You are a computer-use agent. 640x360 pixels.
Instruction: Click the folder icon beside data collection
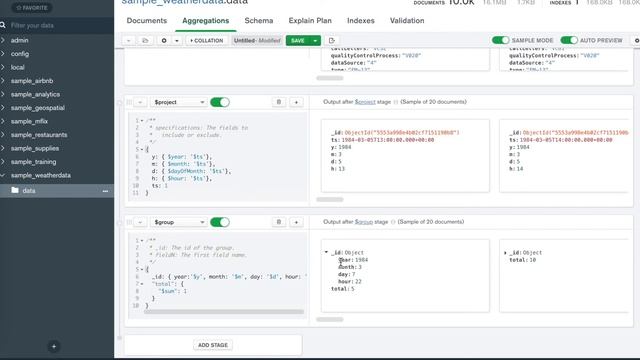pos(15,190)
